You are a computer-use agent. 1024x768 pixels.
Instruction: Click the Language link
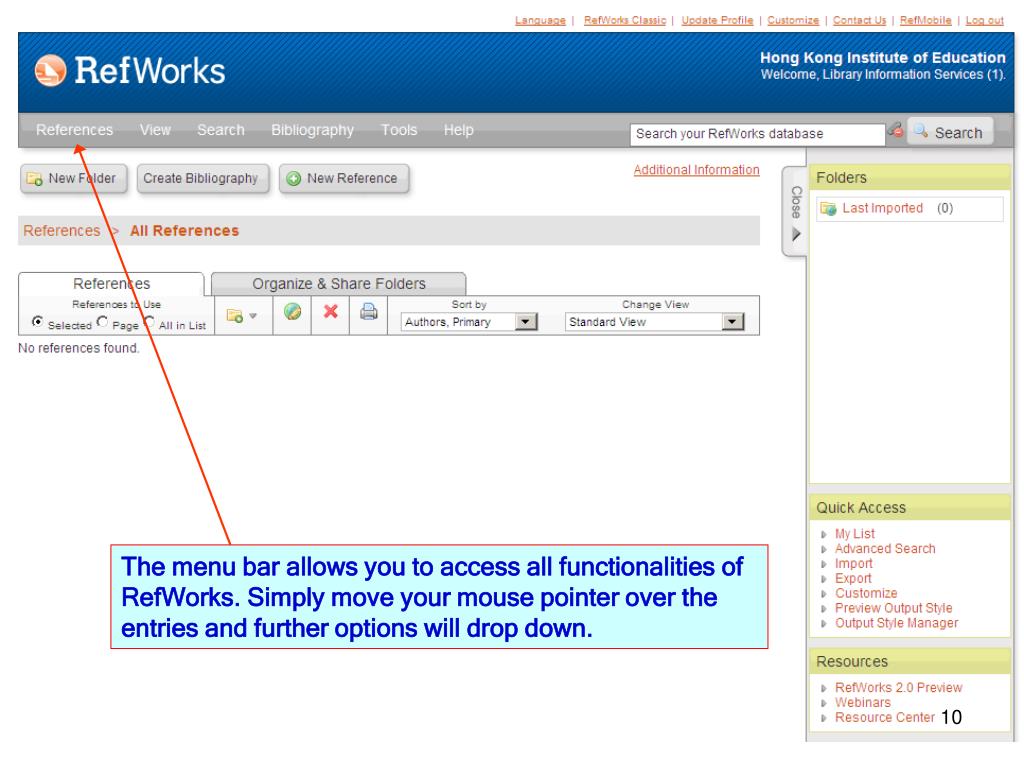(x=540, y=20)
